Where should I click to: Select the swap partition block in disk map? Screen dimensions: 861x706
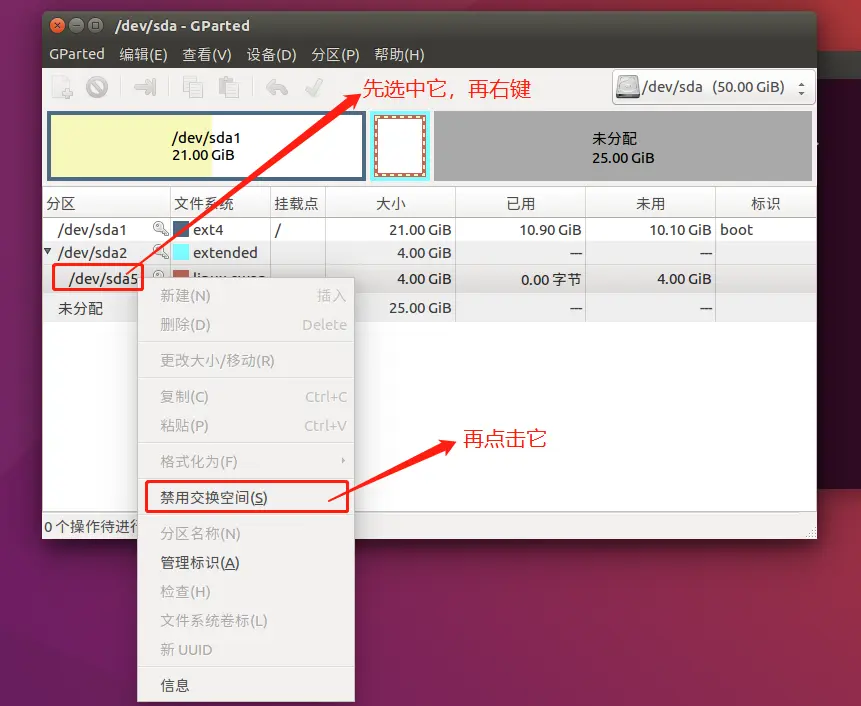coord(400,146)
